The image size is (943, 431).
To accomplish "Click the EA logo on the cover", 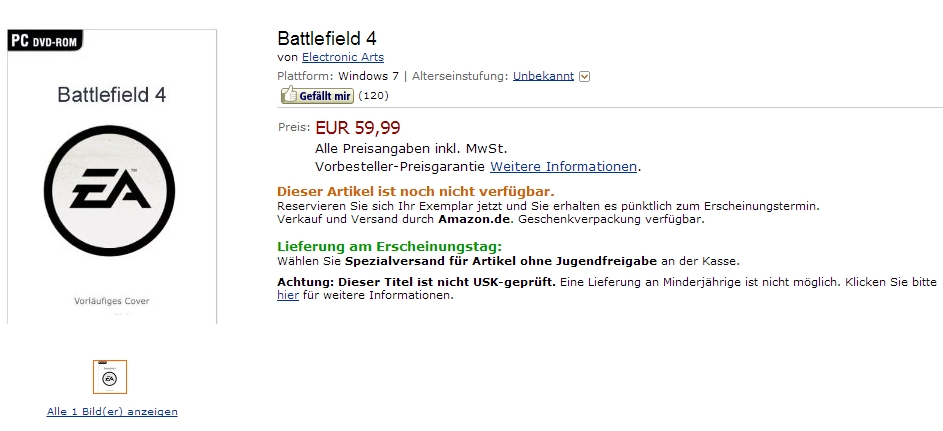I will tap(109, 191).
